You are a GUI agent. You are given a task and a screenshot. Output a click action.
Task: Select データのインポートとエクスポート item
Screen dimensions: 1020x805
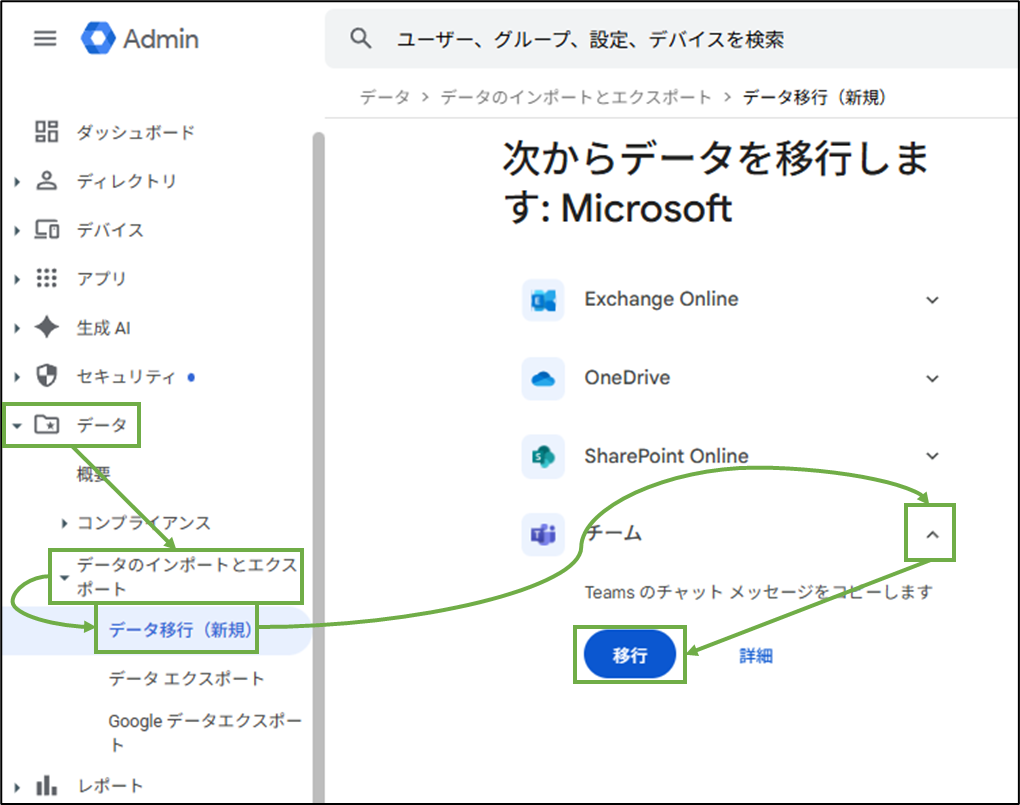(187, 577)
